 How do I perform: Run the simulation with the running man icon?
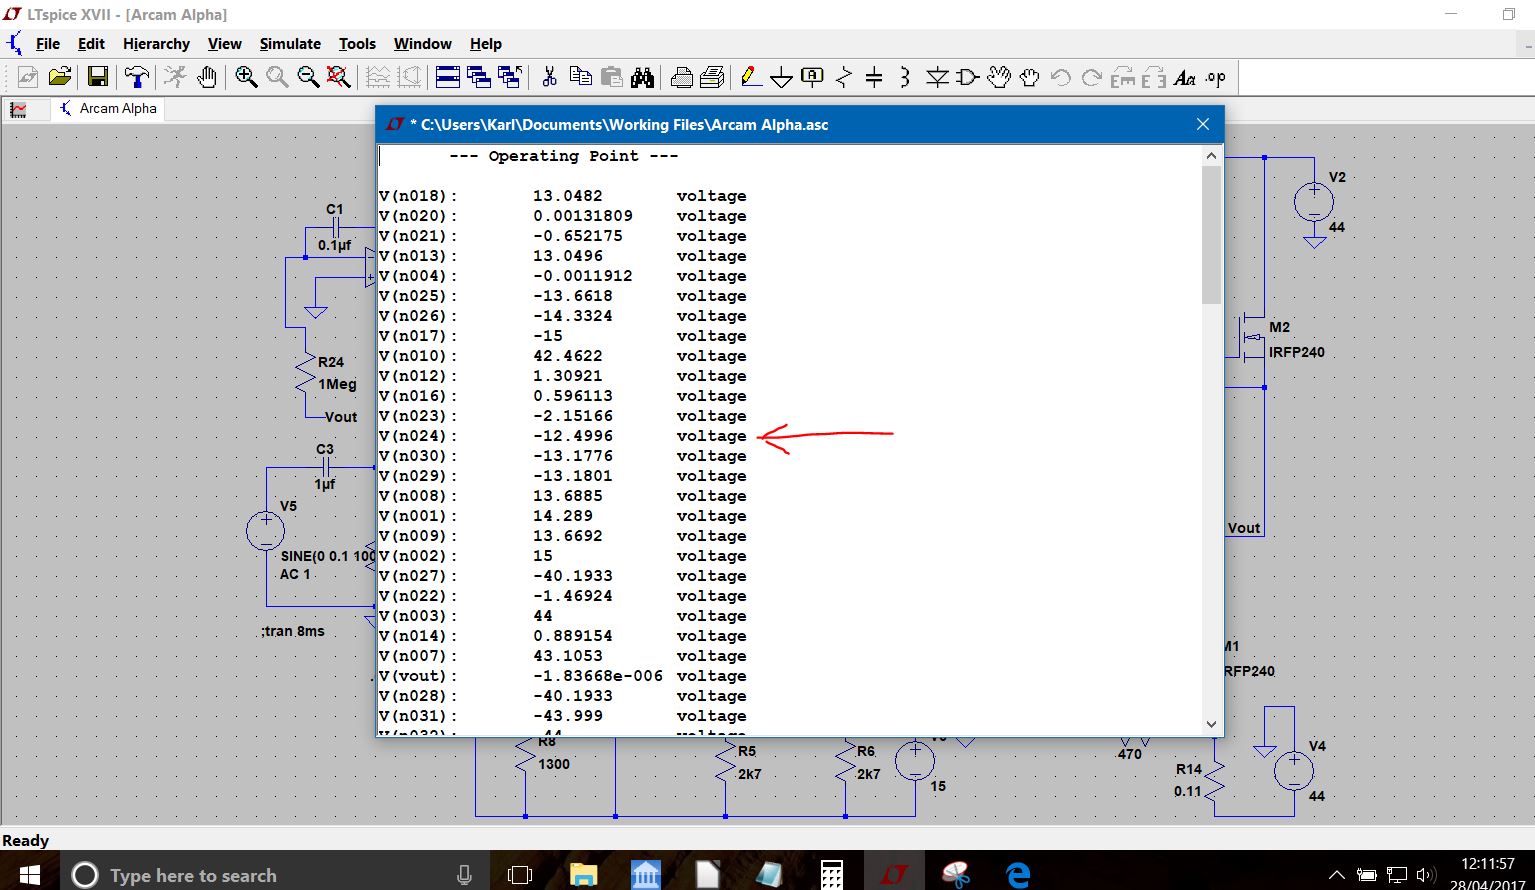176,77
